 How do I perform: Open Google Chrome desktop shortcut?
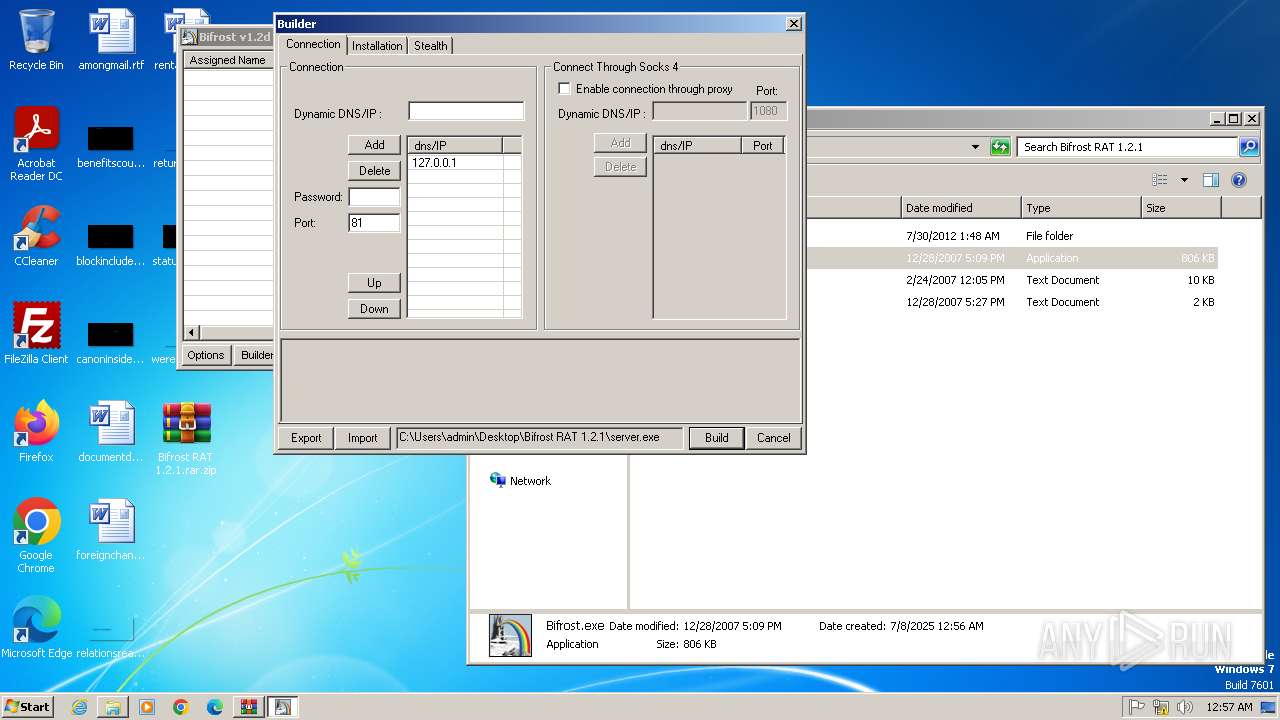[36, 536]
